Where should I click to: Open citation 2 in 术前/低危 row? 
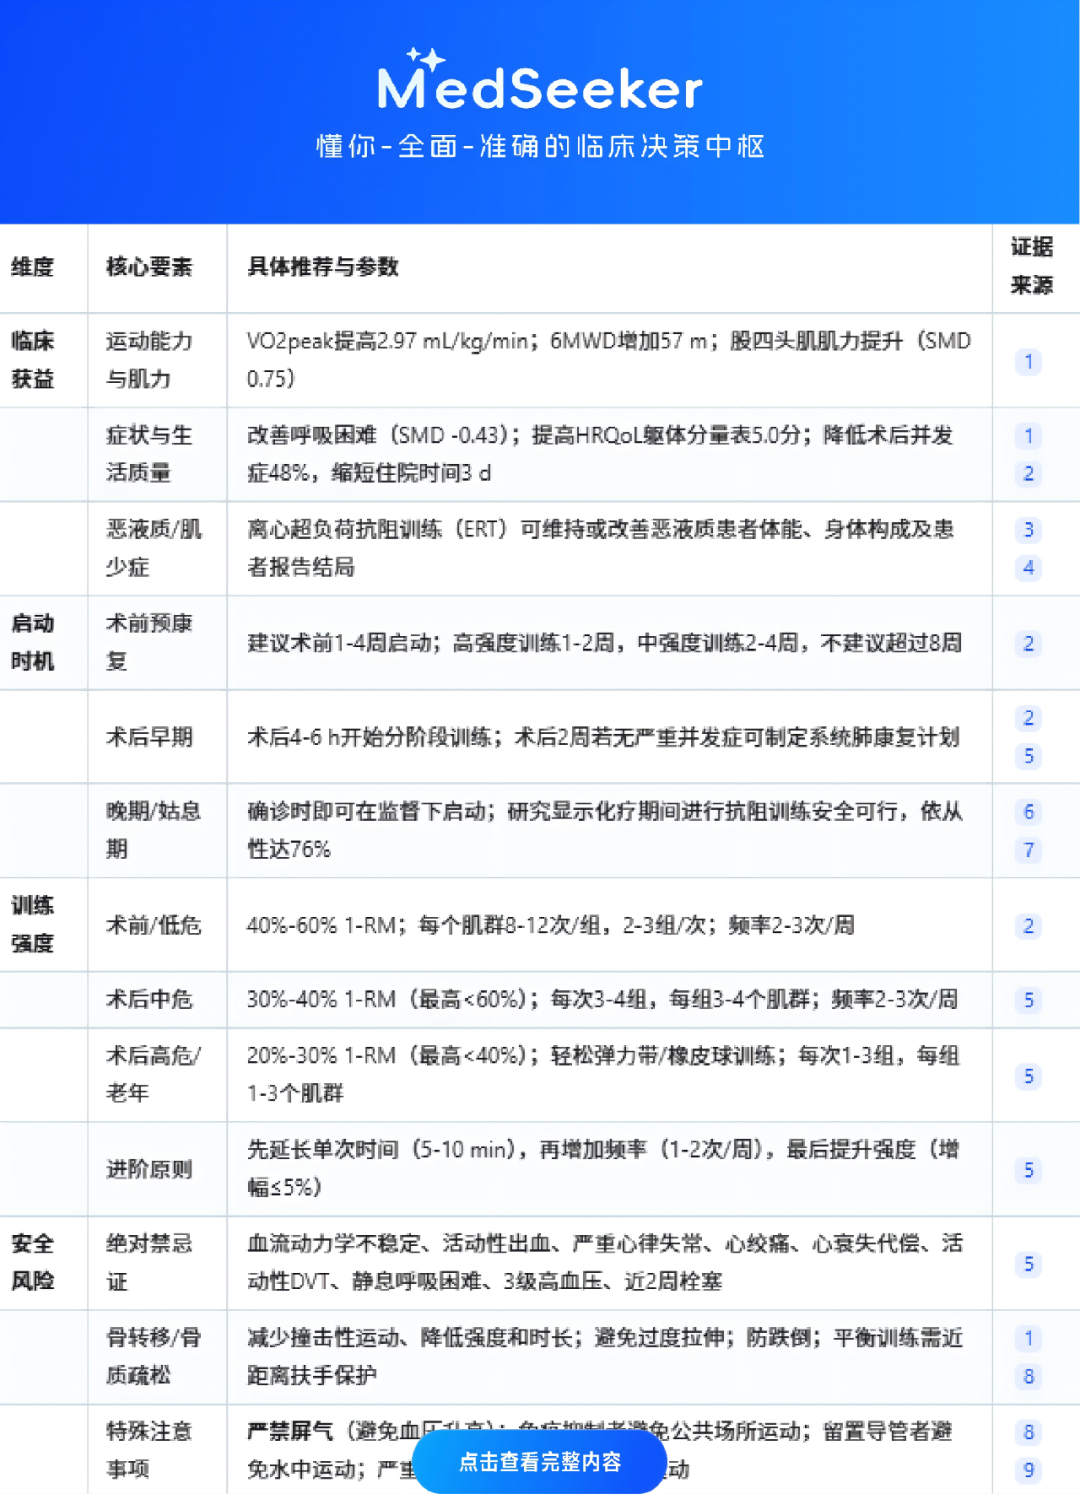pos(1028,926)
